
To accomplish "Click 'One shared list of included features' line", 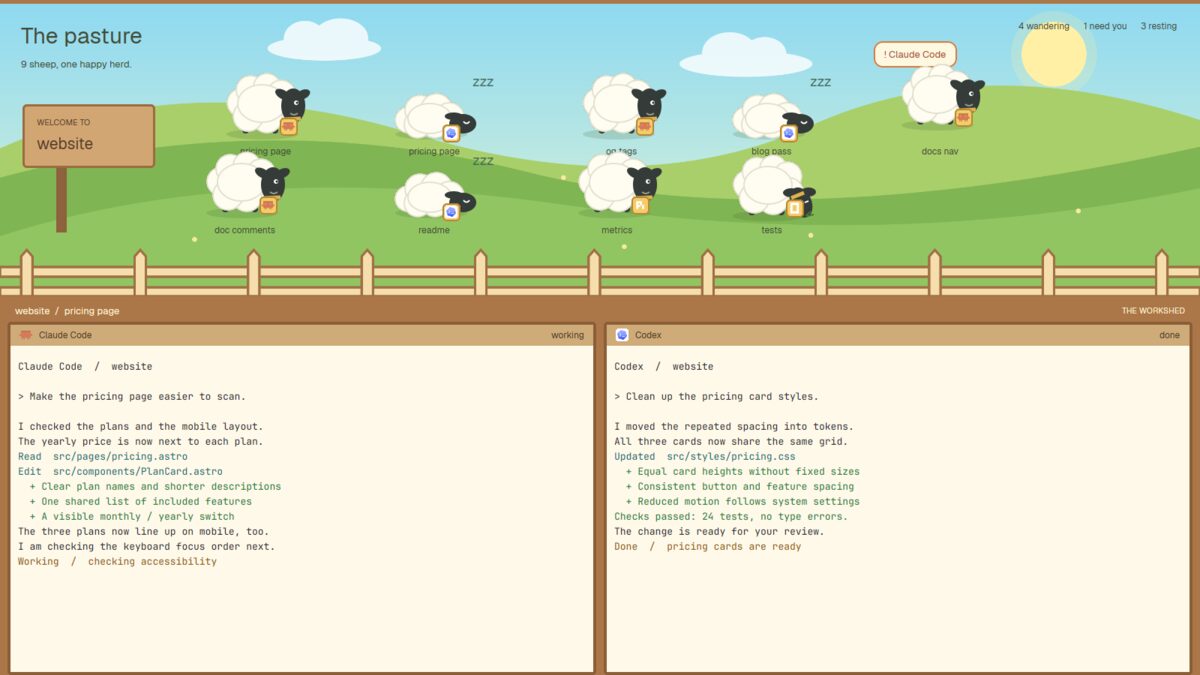I will [140, 501].
